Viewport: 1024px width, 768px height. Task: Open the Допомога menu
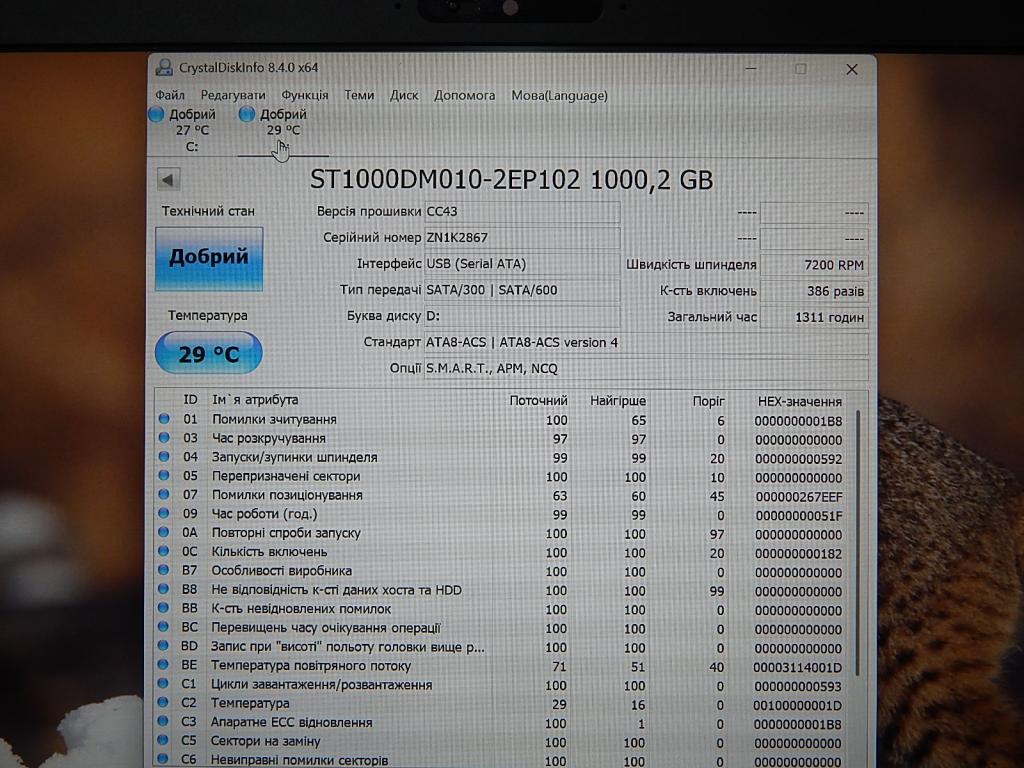(464, 96)
